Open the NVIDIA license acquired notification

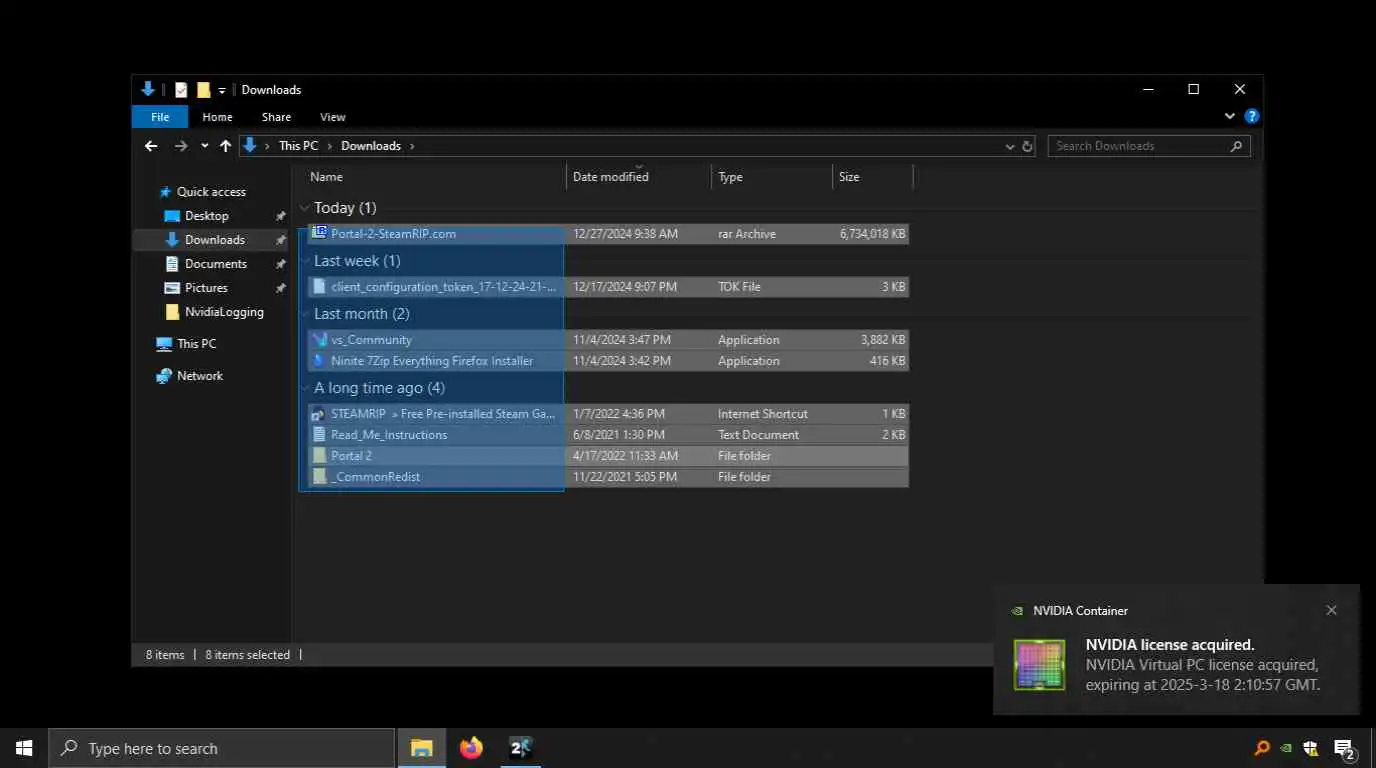coord(1177,650)
